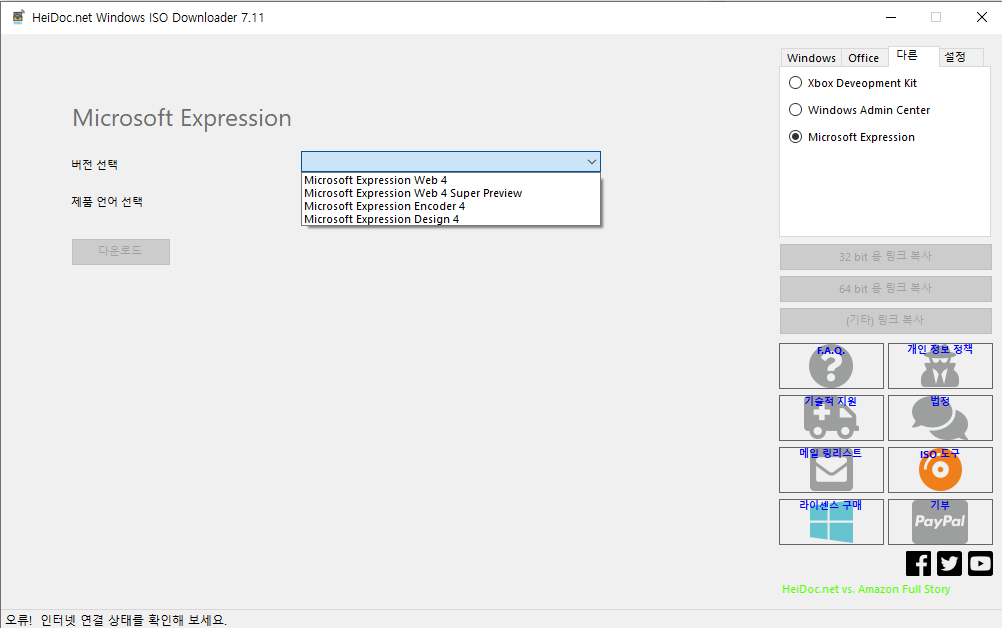The height and width of the screenshot is (628, 1002).
Task: Click the (기타) 링크 복사 button
Action: tap(886, 321)
